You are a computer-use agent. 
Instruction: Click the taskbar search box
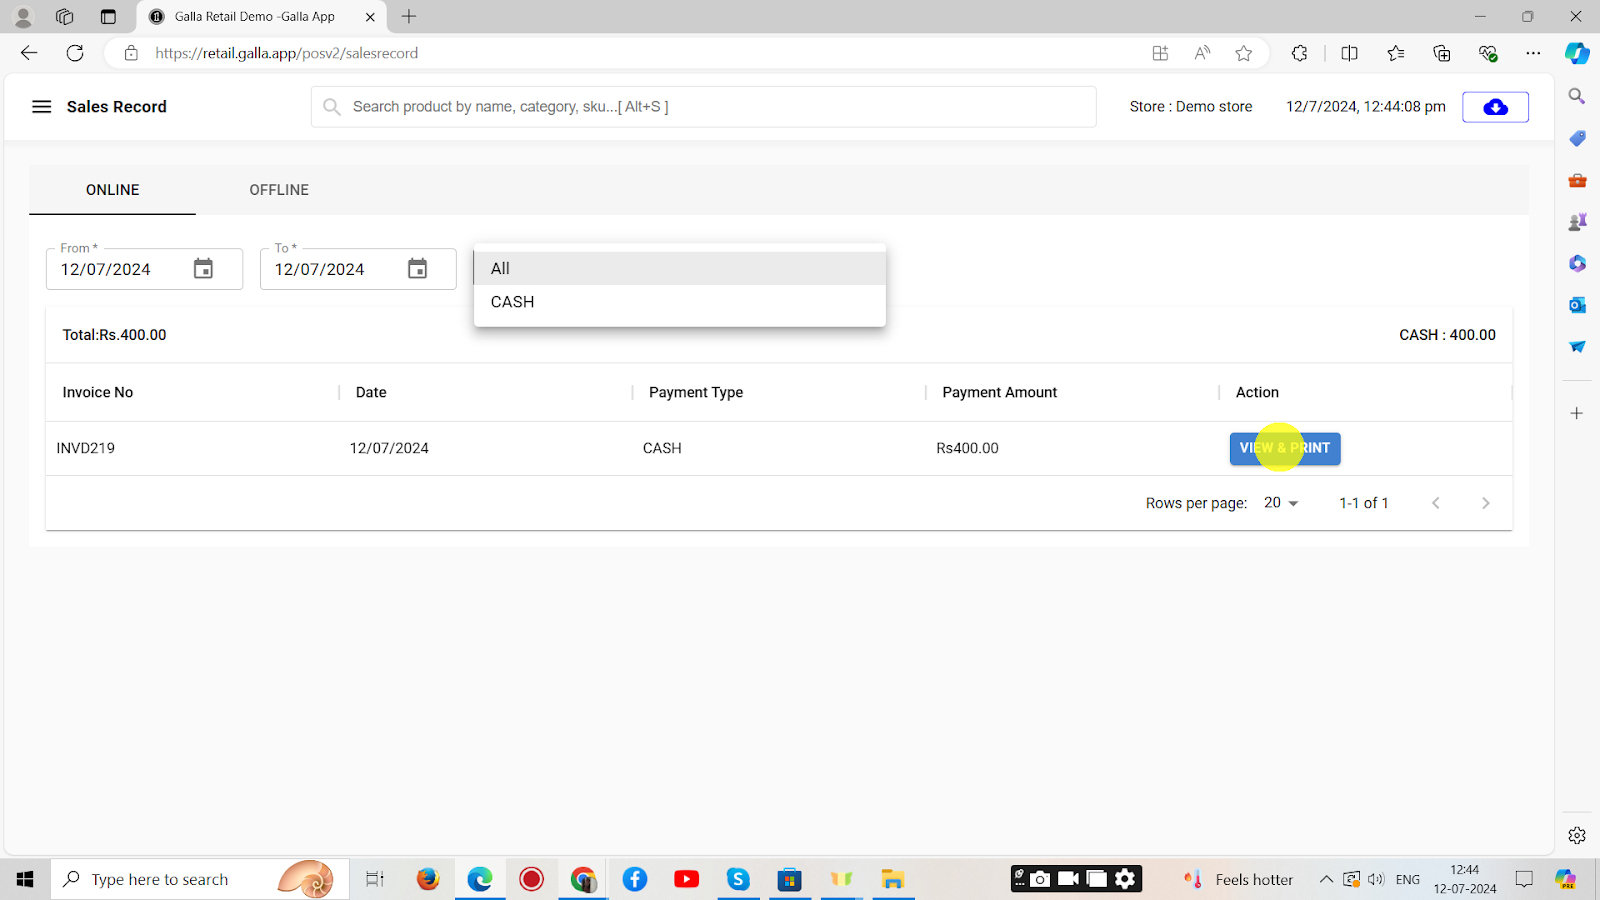pyautogui.click(x=200, y=879)
